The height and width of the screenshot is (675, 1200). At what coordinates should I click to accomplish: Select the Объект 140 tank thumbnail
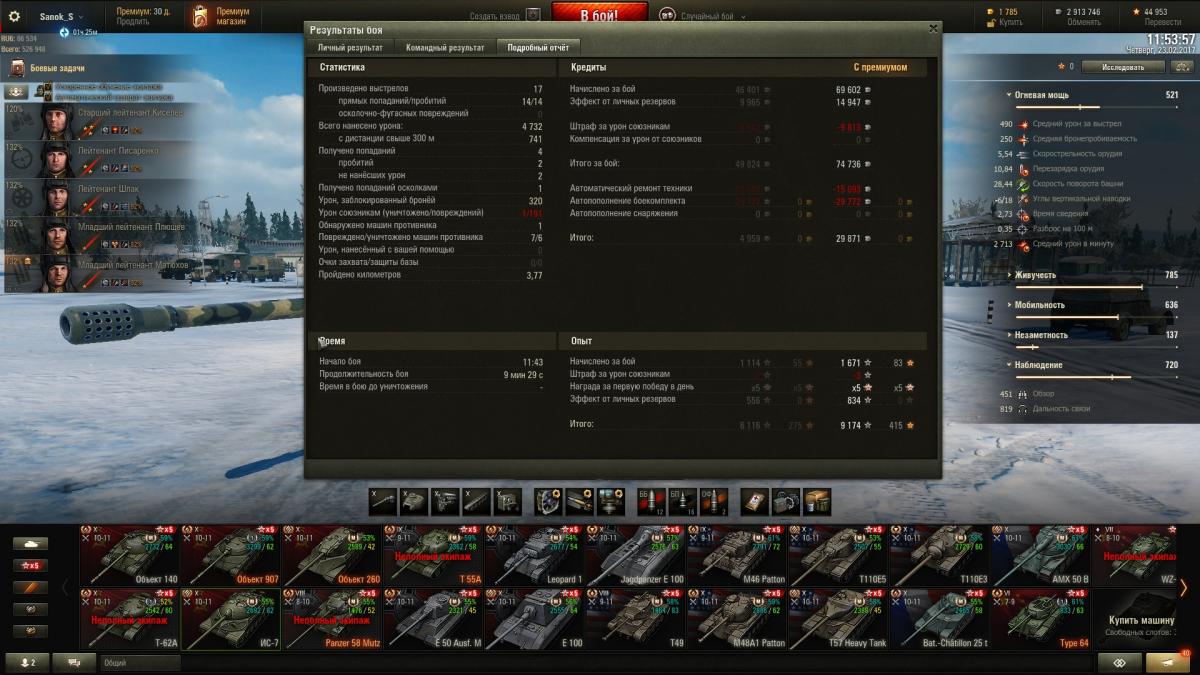point(130,555)
